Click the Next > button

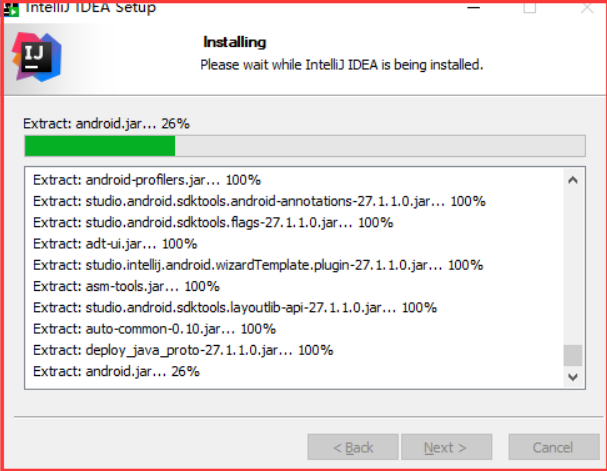tap(446, 447)
